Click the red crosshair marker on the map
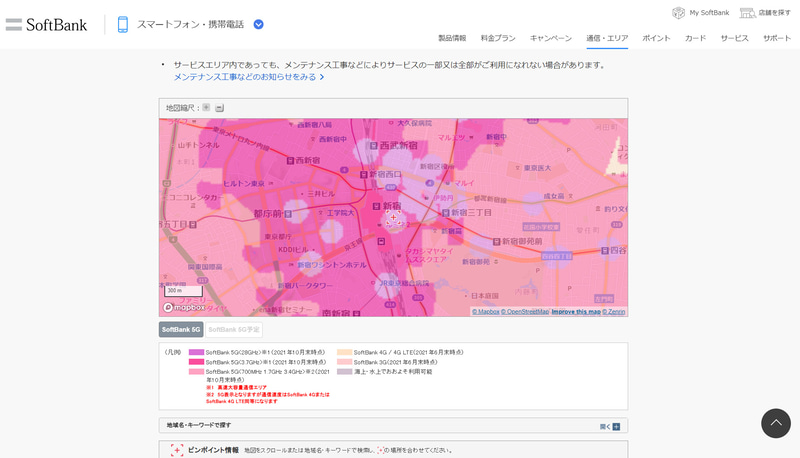This screenshot has height=458, width=800. (393, 218)
